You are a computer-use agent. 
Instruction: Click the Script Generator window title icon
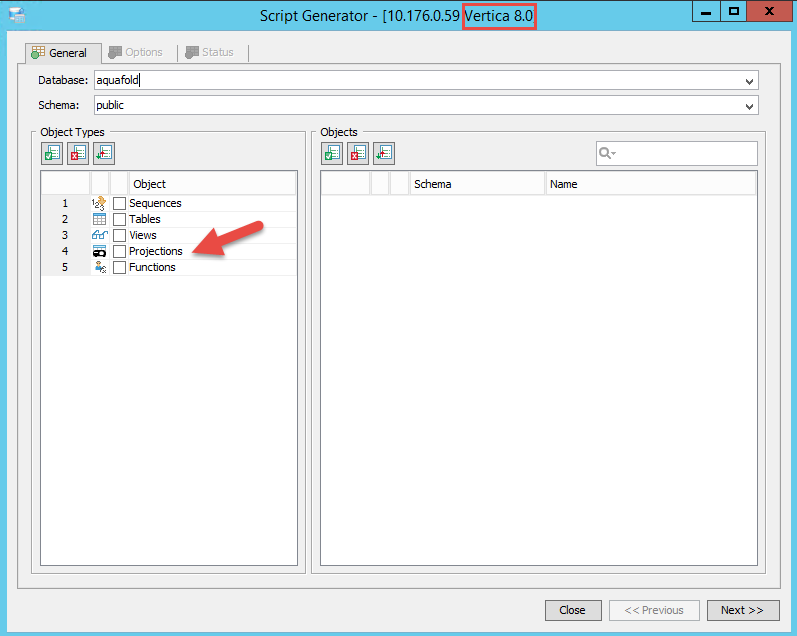(17, 15)
